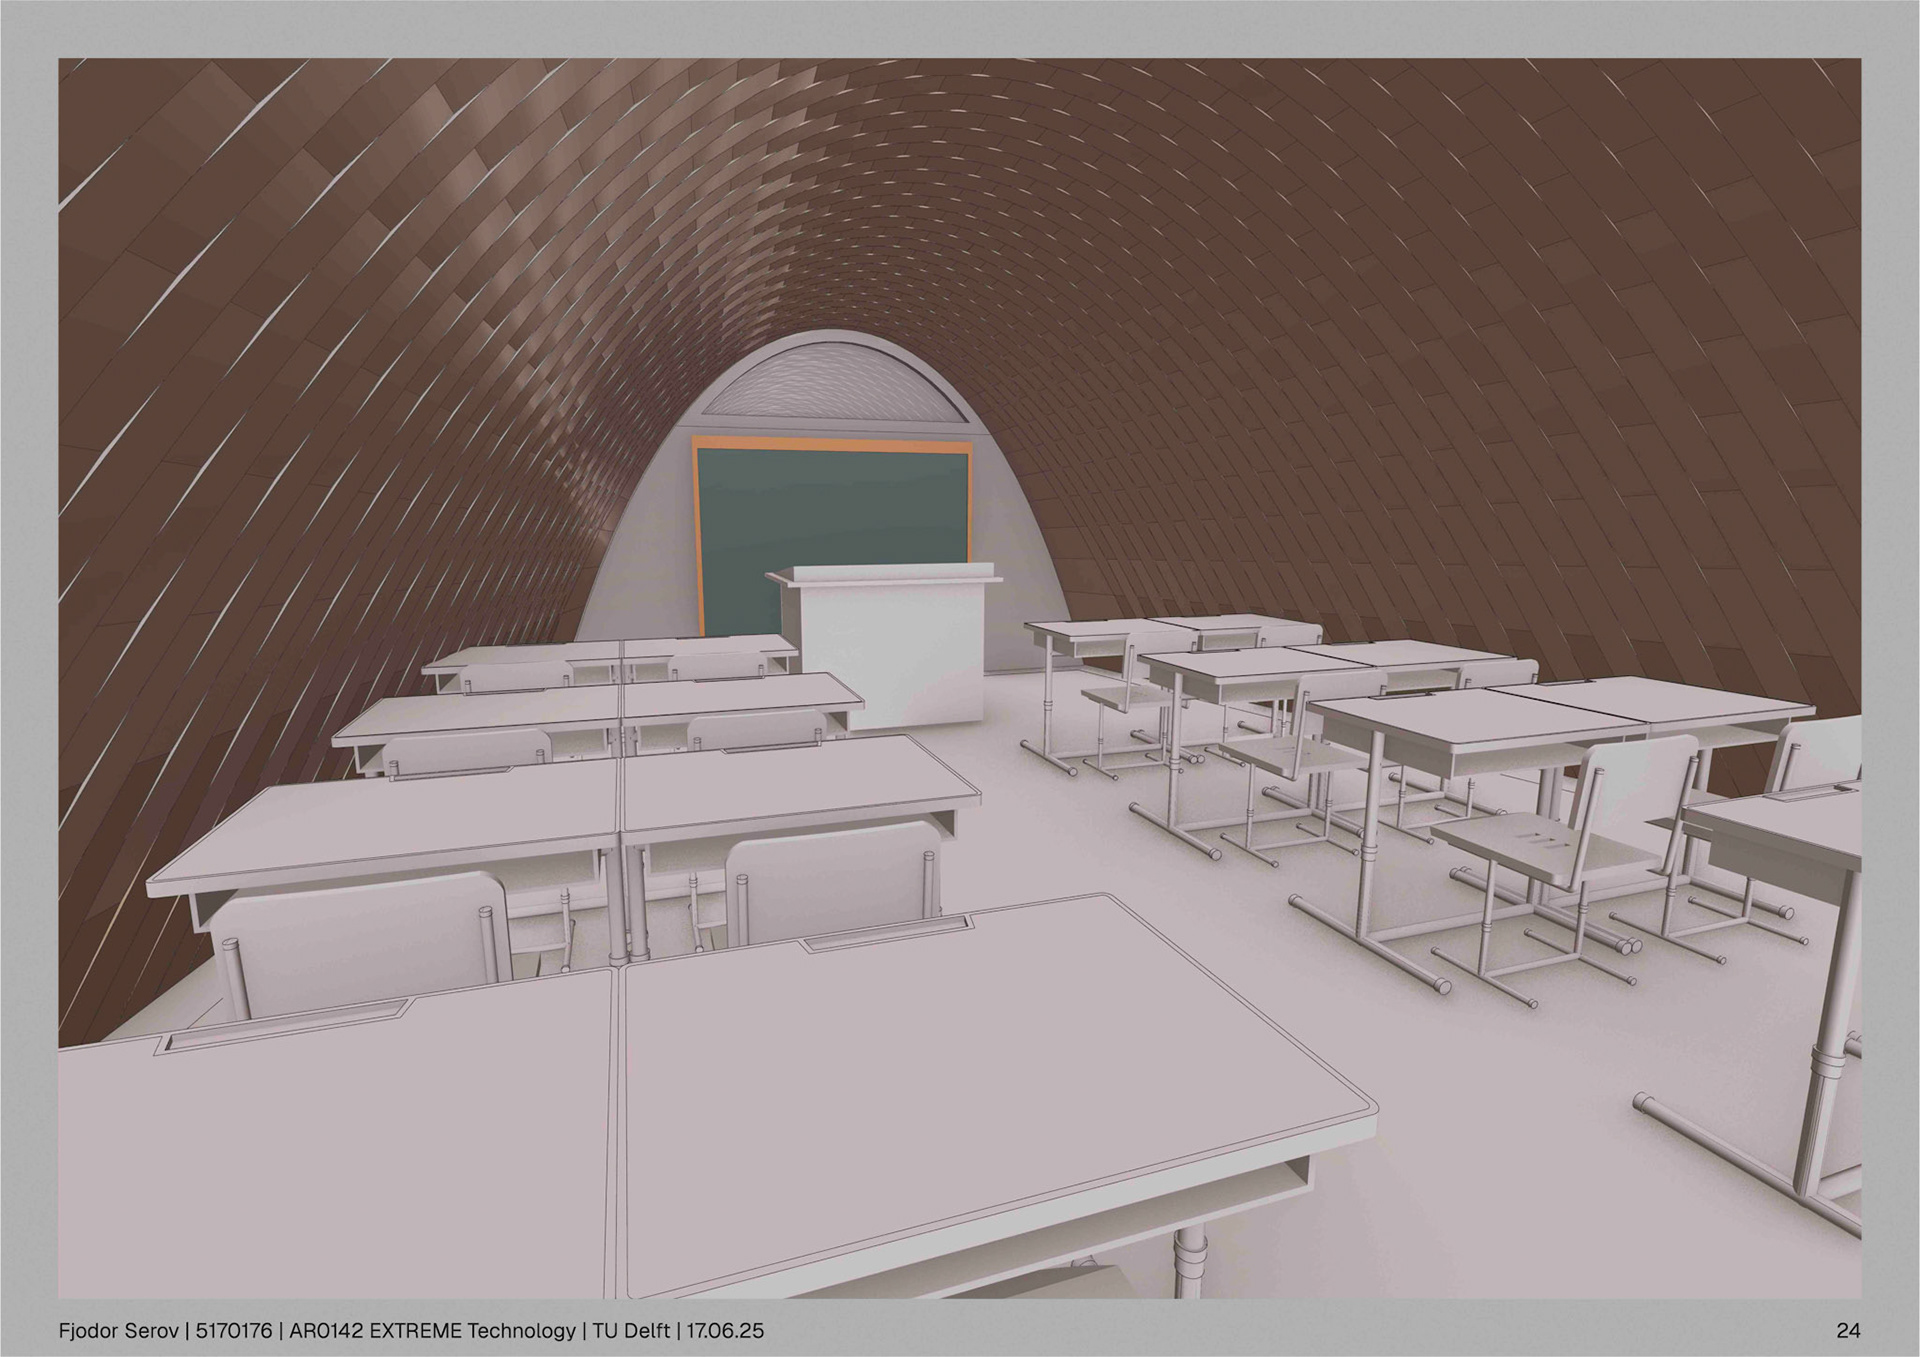Click the orange frame of the chalkboard
This screenshot has width=1920, height=1357.
(832, 443)
